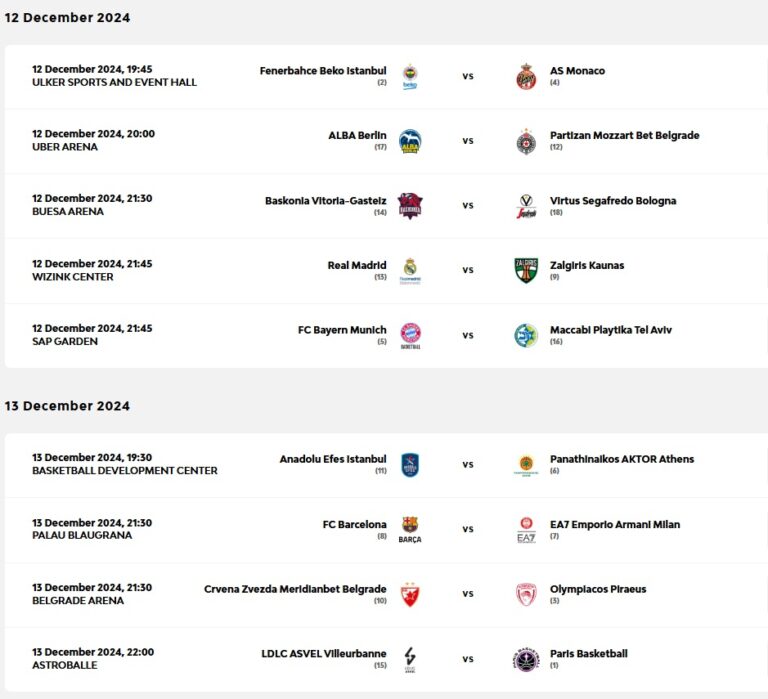Open the Virtus Segafredo Bologna team link
This screenshot has width=768, height=699.
click(612, 201)
